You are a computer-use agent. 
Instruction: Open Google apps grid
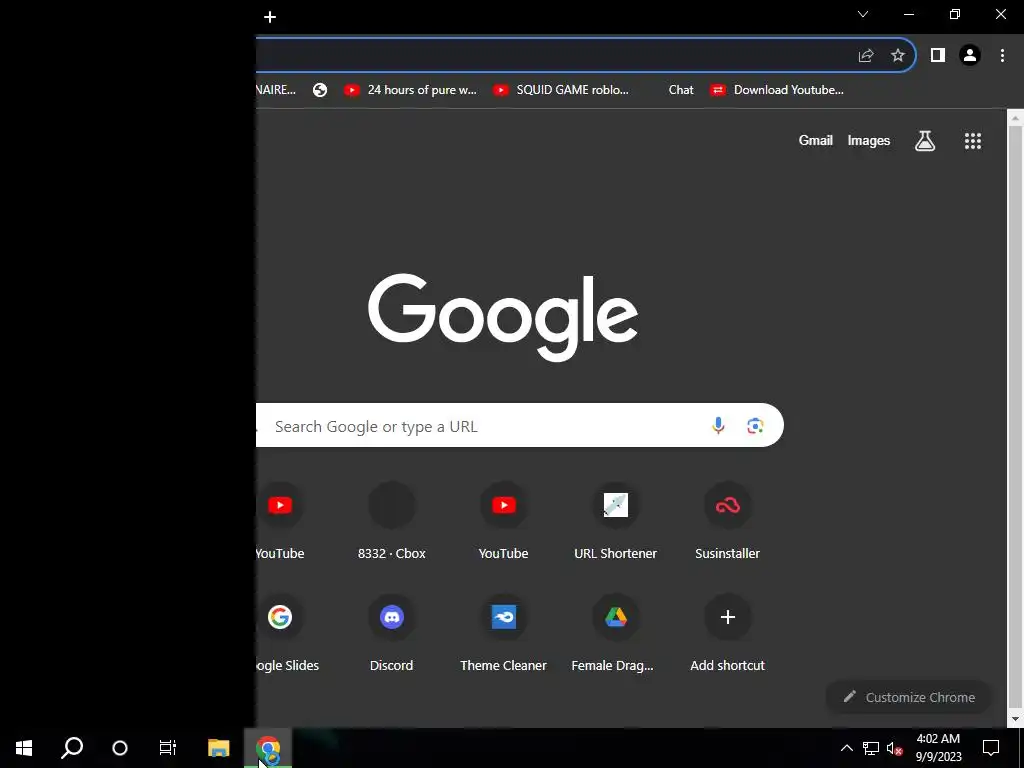(973, 141)
